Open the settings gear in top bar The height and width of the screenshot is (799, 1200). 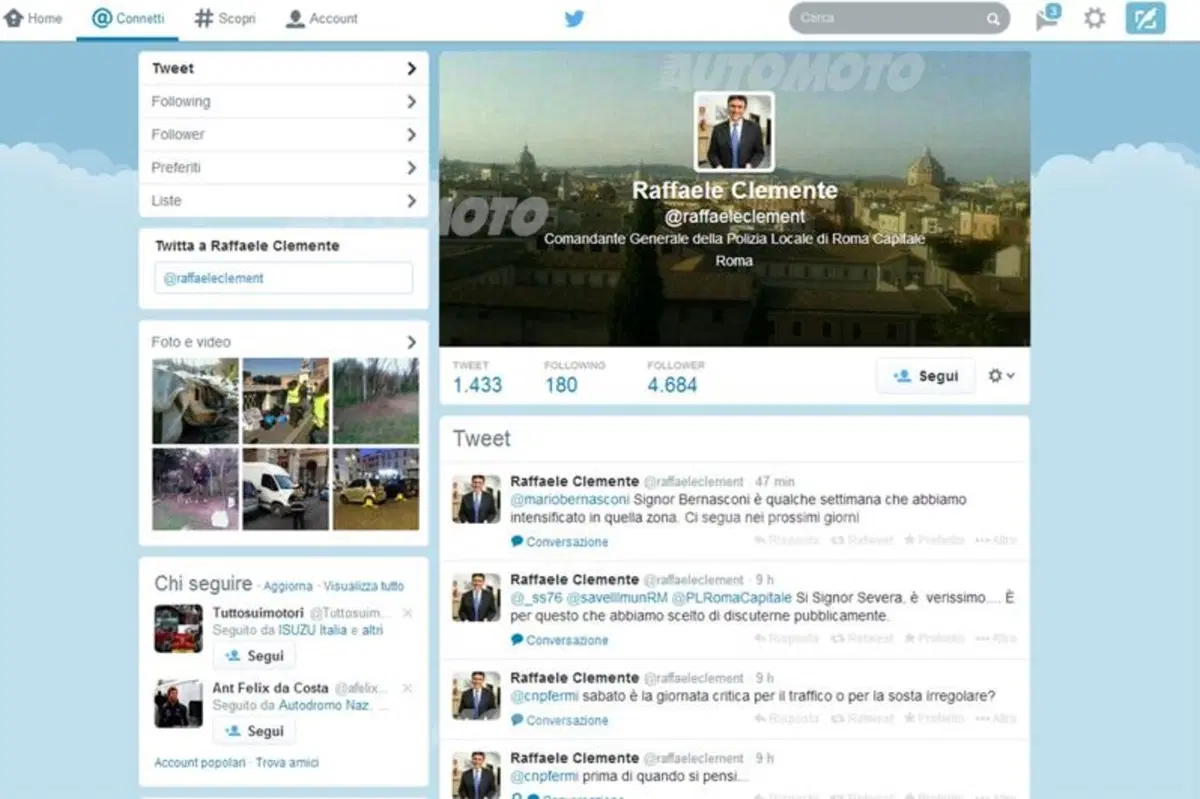[x=1095, y=18]
